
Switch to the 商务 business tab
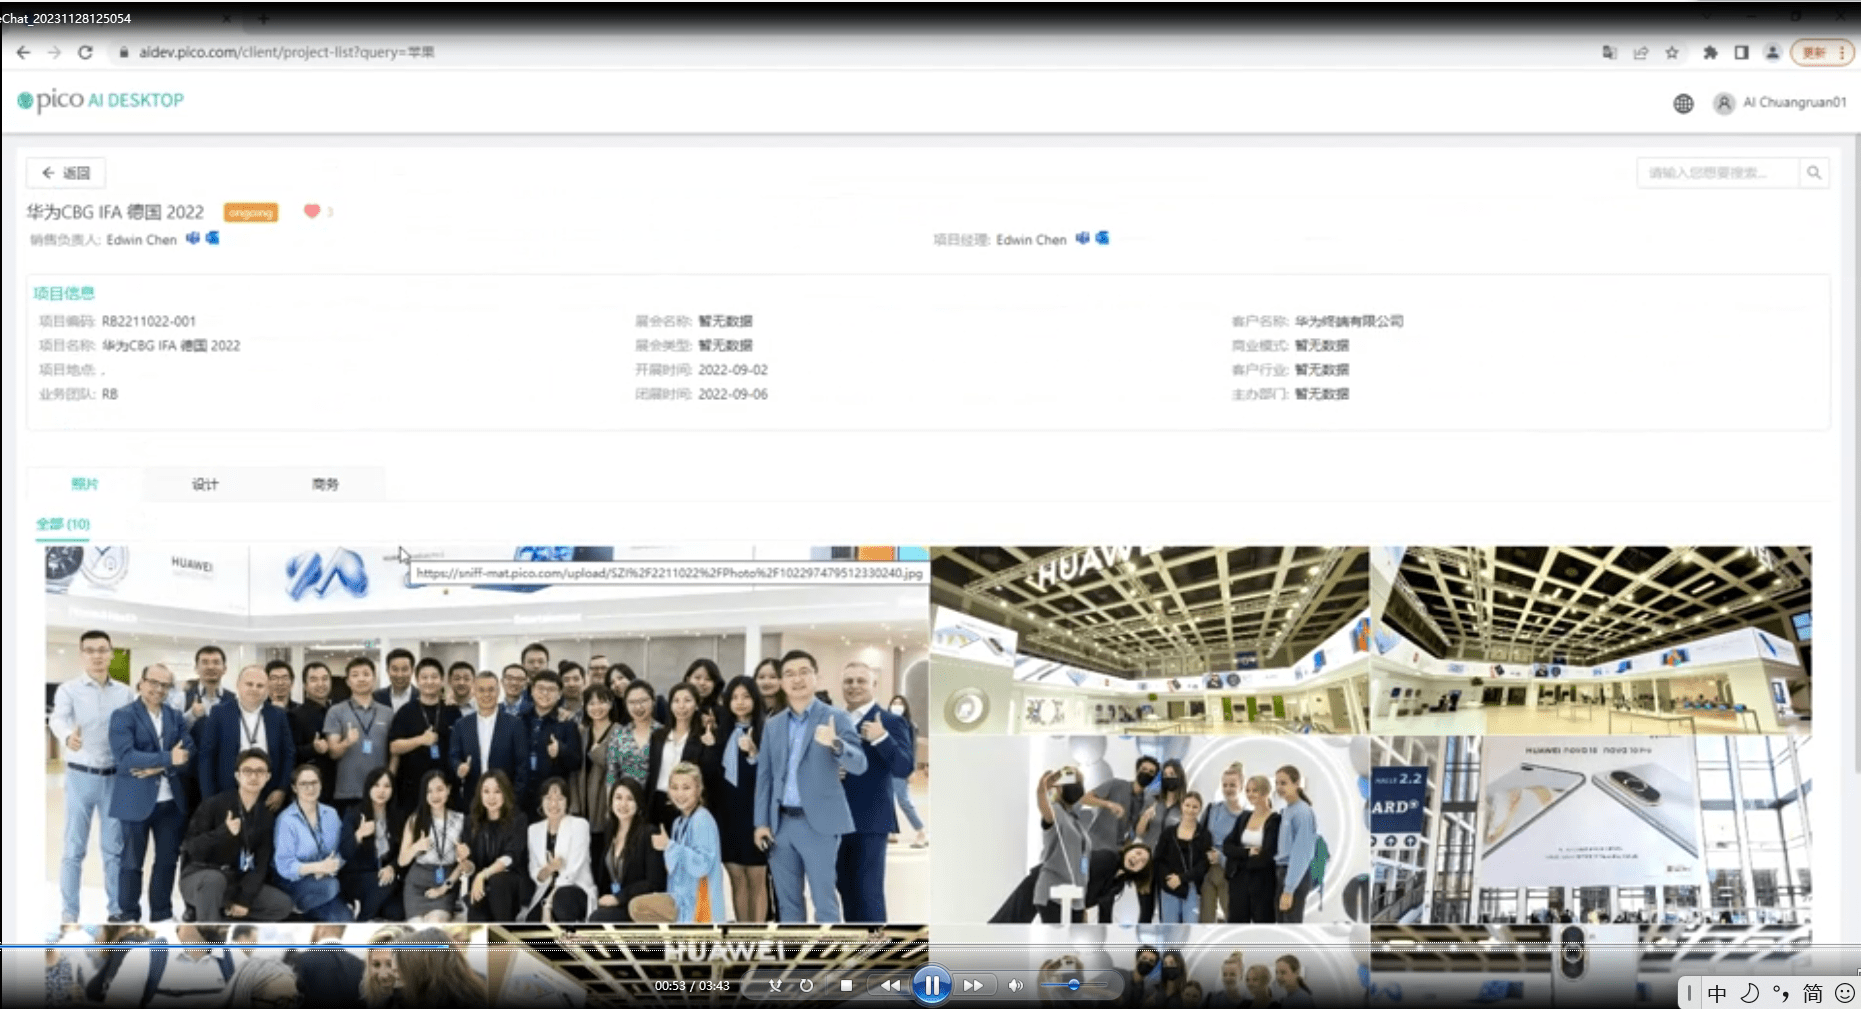[325, 484]
